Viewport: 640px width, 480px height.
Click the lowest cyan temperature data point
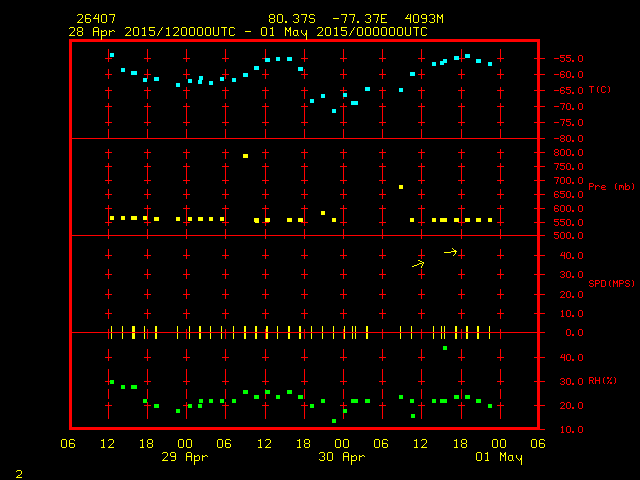click(x=334, y=111)
